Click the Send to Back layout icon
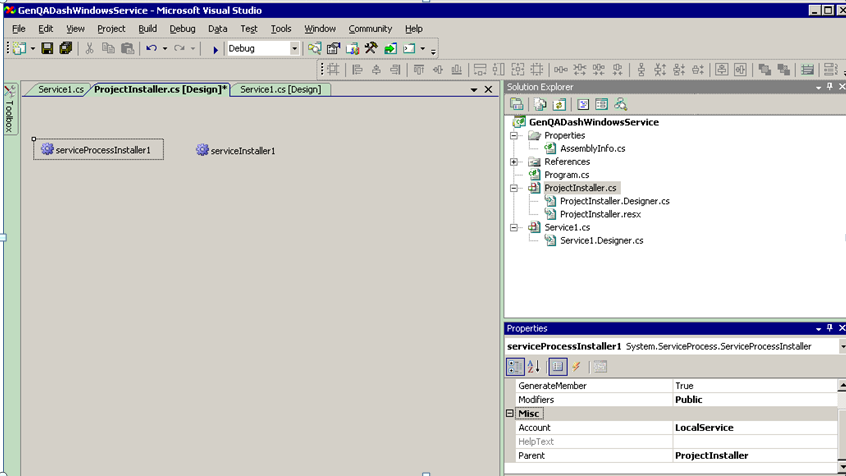This screenshot has height=476, width=846. (783, 70)
